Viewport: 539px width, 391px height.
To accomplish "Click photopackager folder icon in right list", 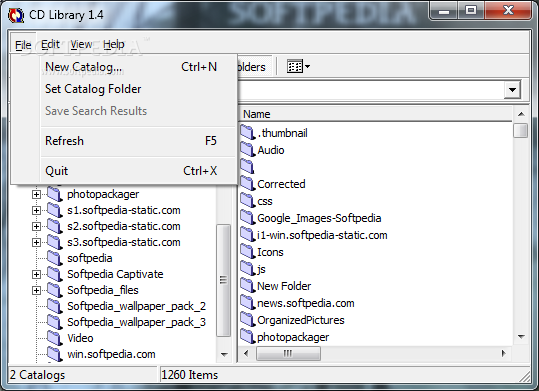I will (248, 337).
